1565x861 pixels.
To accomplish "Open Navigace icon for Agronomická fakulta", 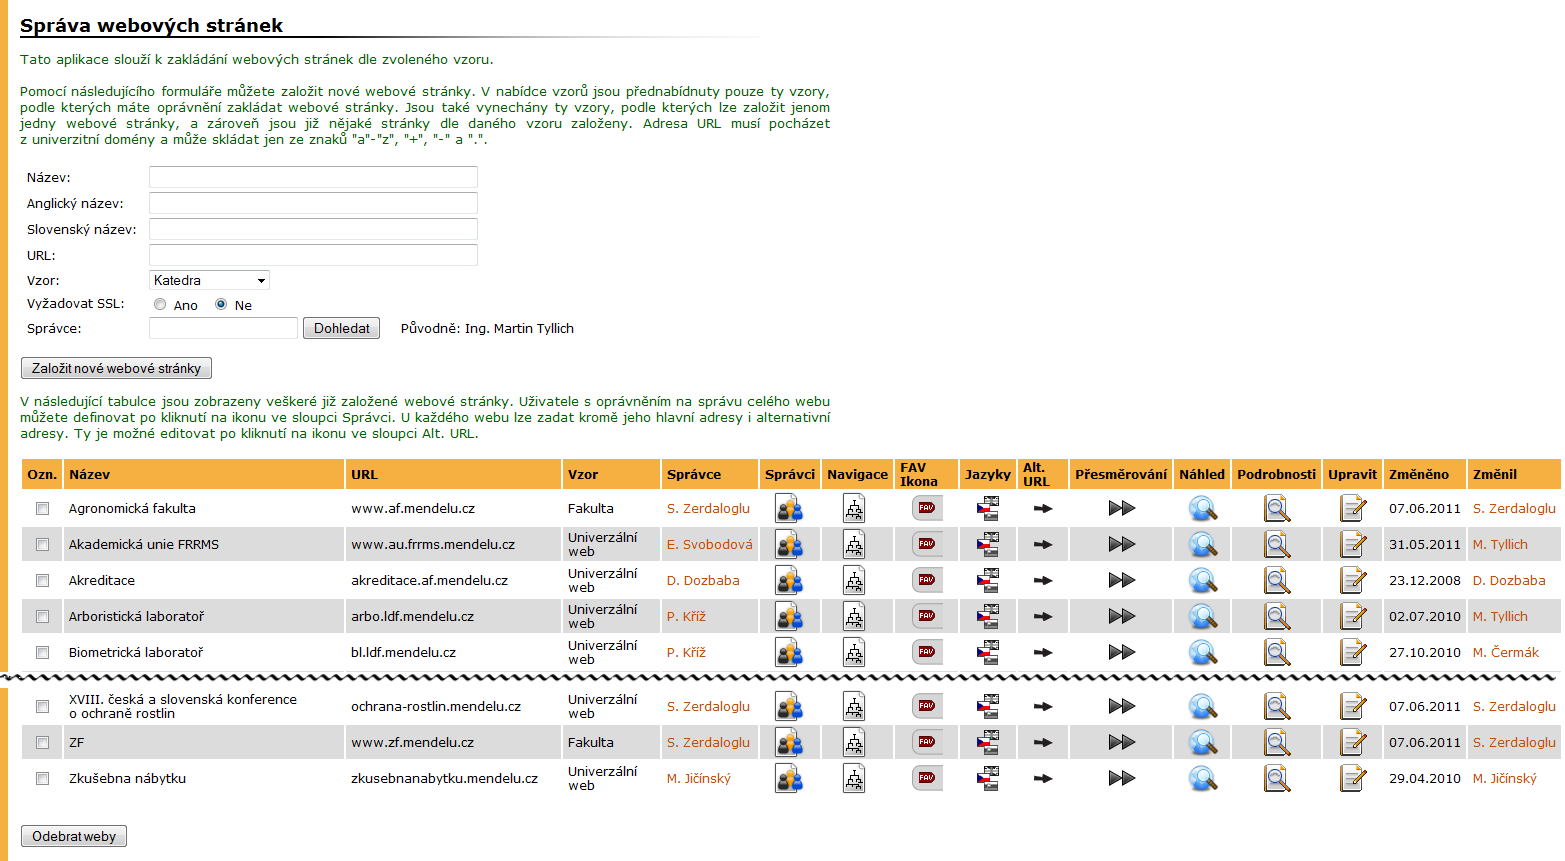I will pos(854,509).
